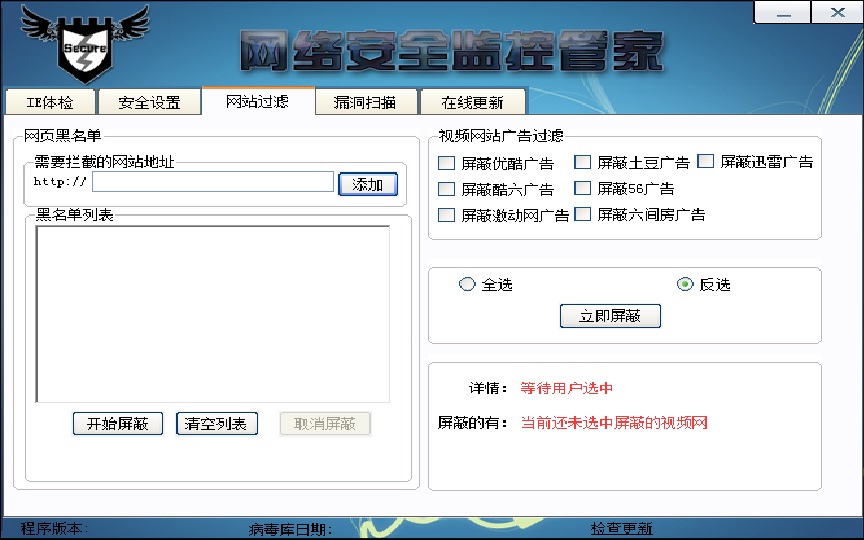Click the 立即屏蔽 button

pyautogui.click(x=610, y=316)
